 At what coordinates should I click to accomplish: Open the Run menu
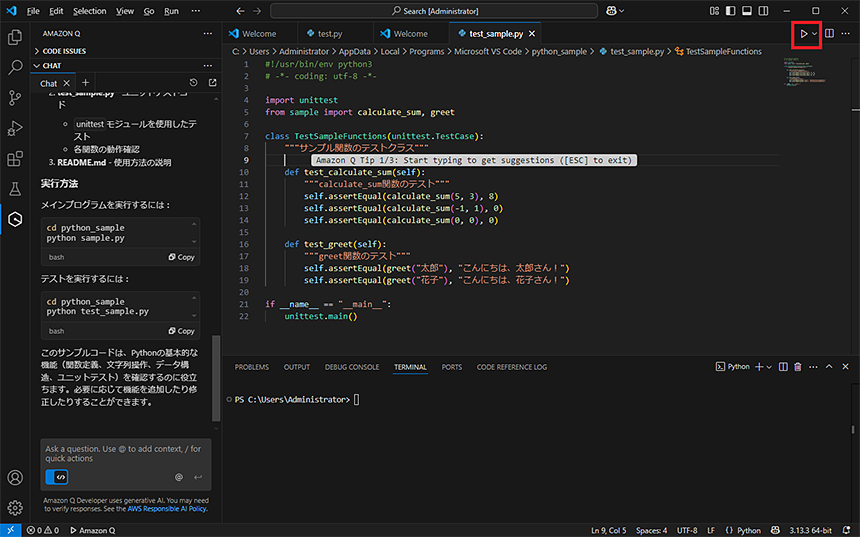171,11
